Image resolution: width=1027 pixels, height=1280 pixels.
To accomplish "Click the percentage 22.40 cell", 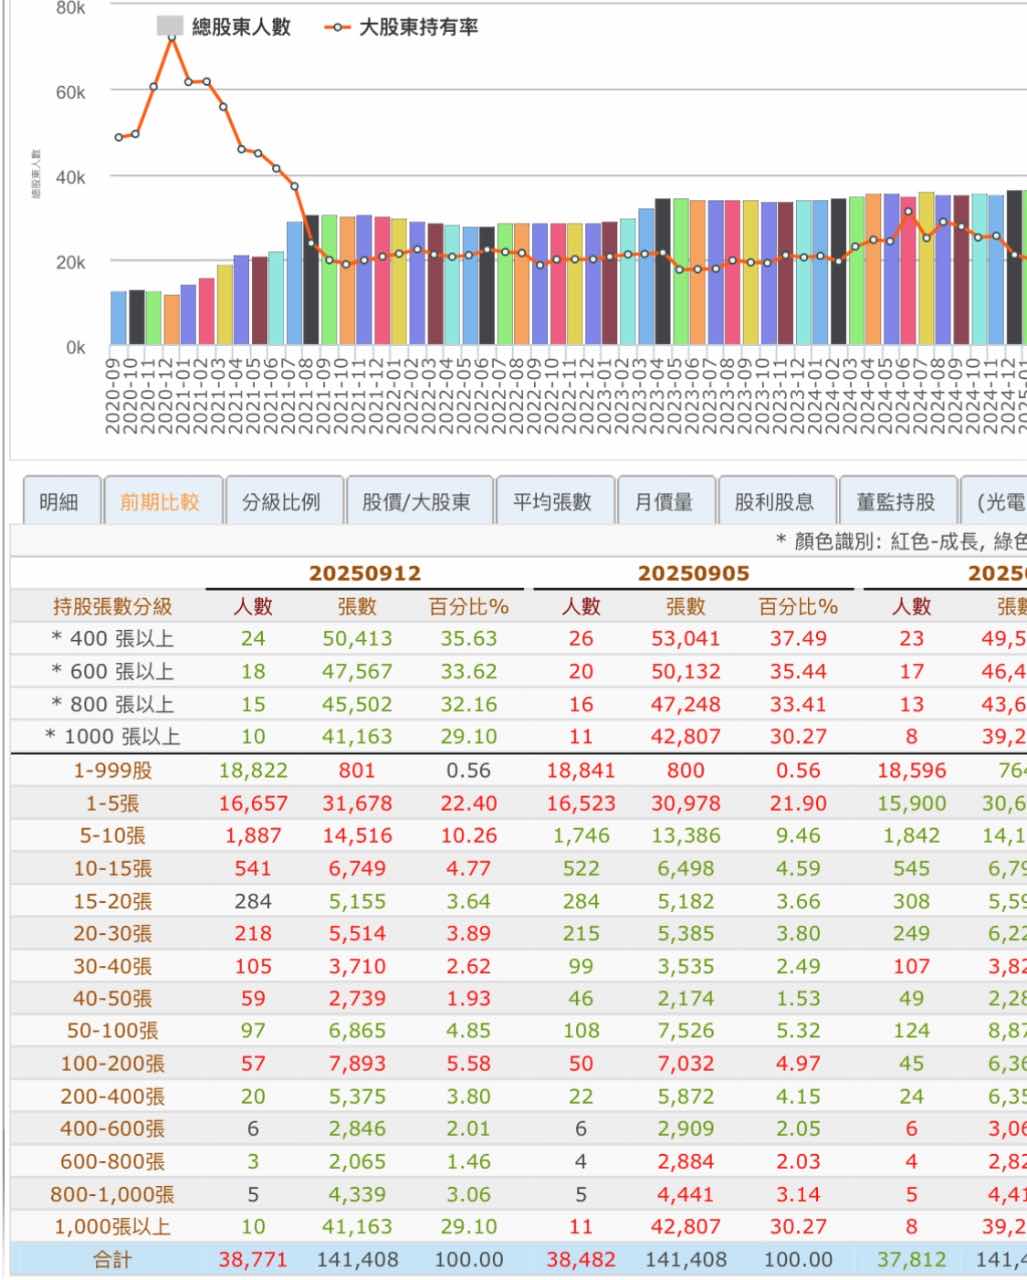I will [469, 803].
